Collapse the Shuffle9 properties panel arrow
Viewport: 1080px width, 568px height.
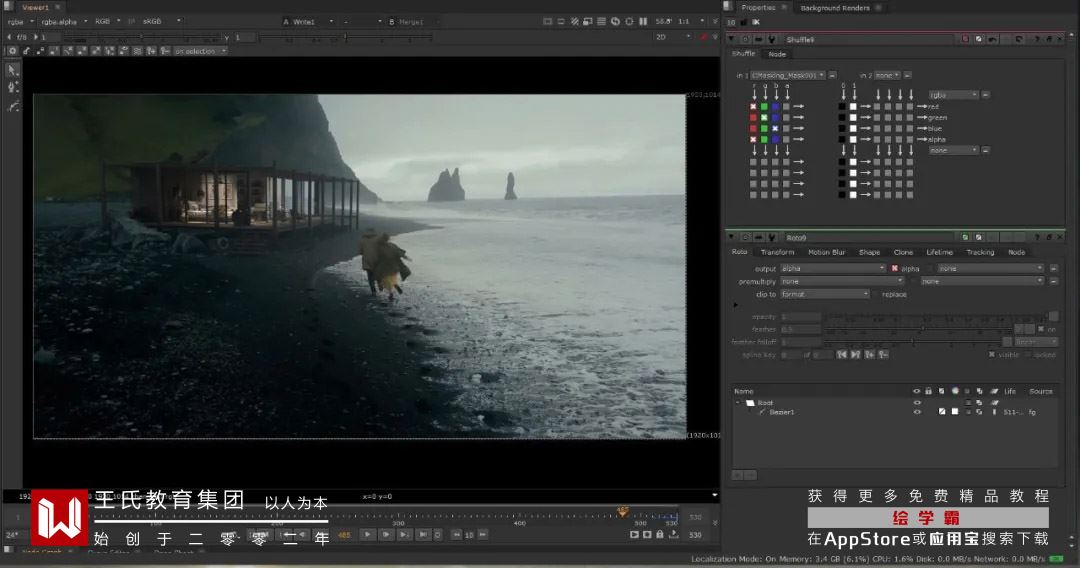coord(733,39)
